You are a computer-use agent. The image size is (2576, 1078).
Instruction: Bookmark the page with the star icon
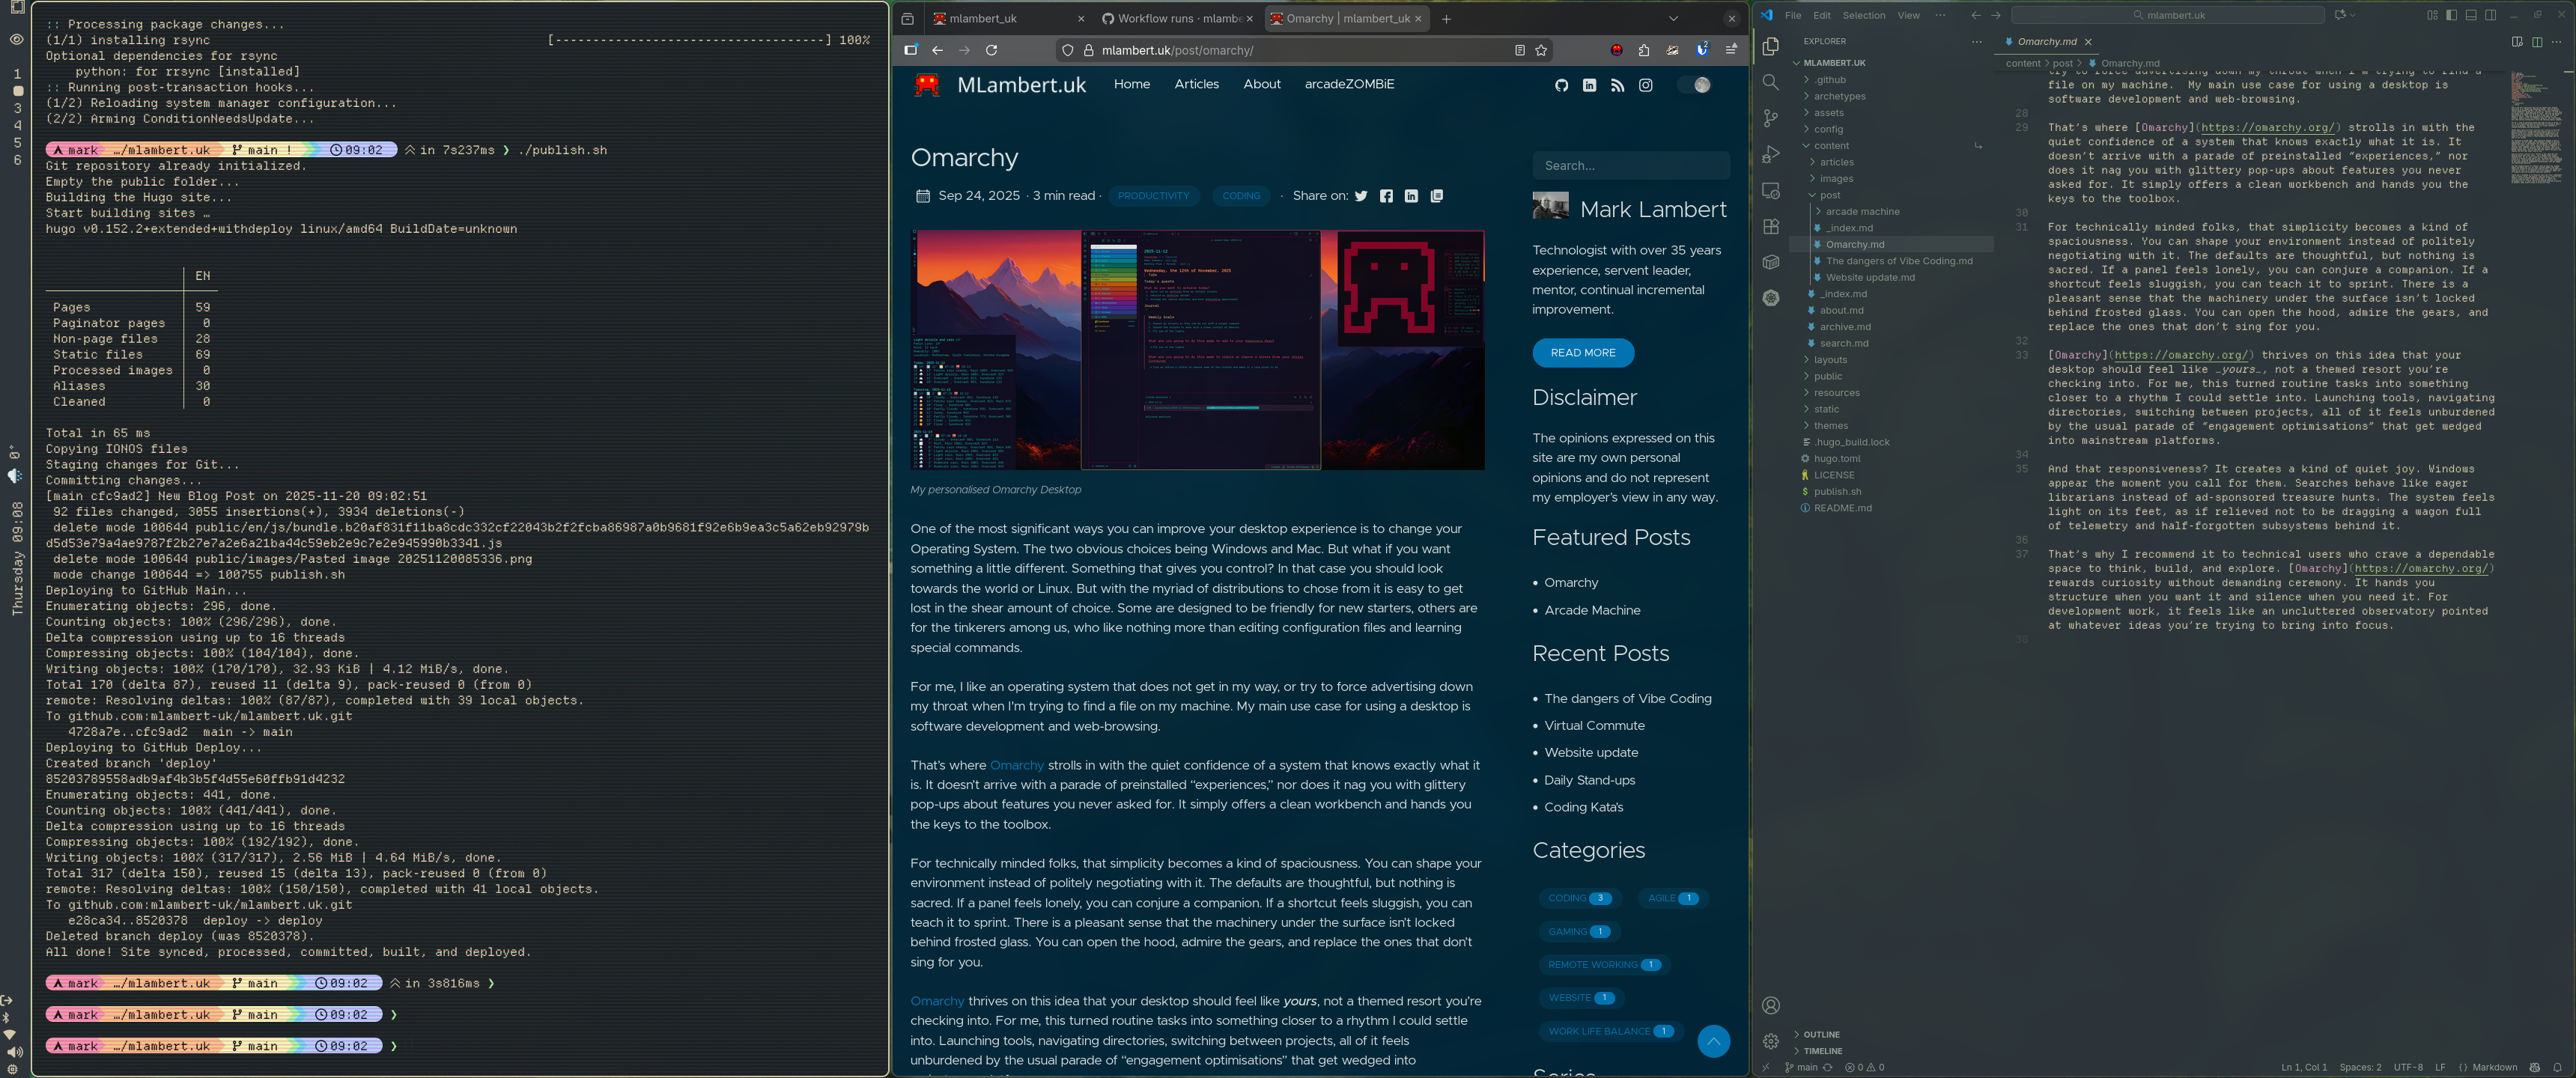1541,50
